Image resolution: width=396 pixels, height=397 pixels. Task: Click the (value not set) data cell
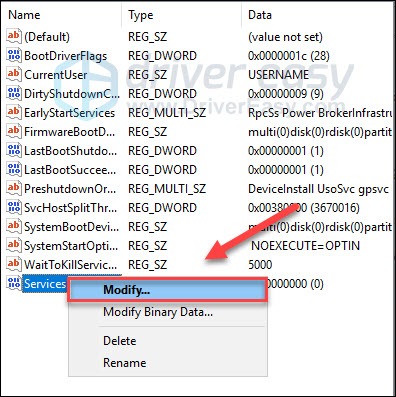(x=285, y=37)
